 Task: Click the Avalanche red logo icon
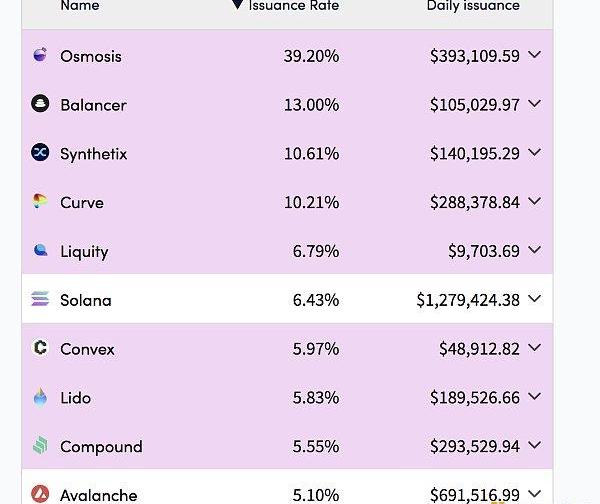click(40, 494)
